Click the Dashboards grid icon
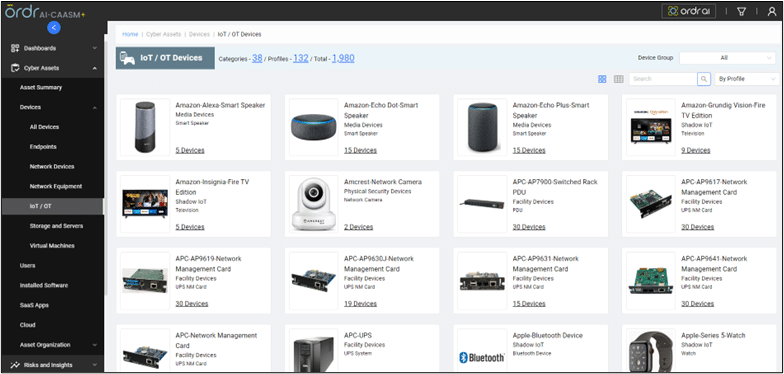The image size is (784, 374). point(15,48)
